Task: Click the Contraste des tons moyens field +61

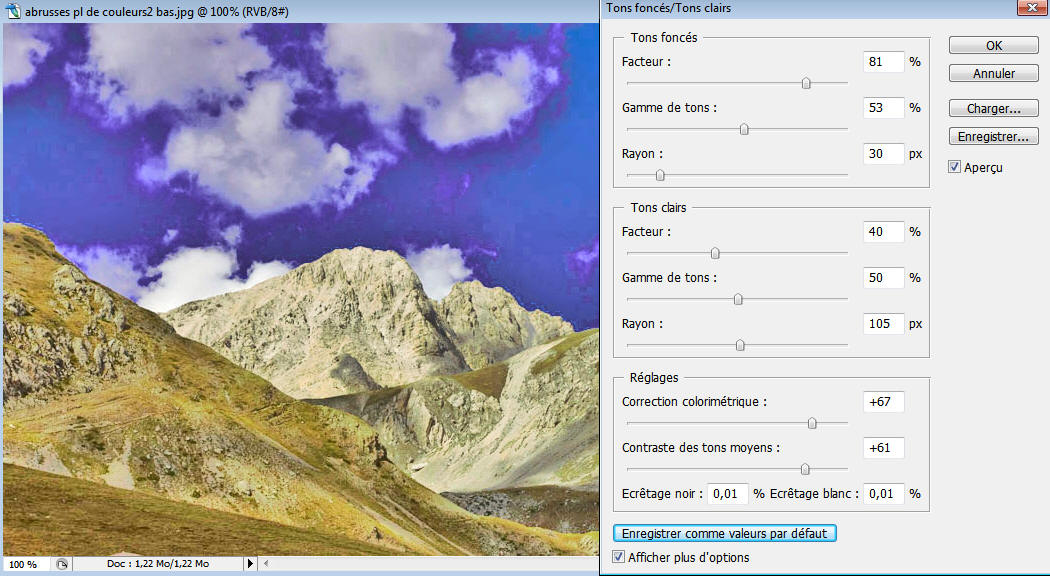Action: (884, 448)
